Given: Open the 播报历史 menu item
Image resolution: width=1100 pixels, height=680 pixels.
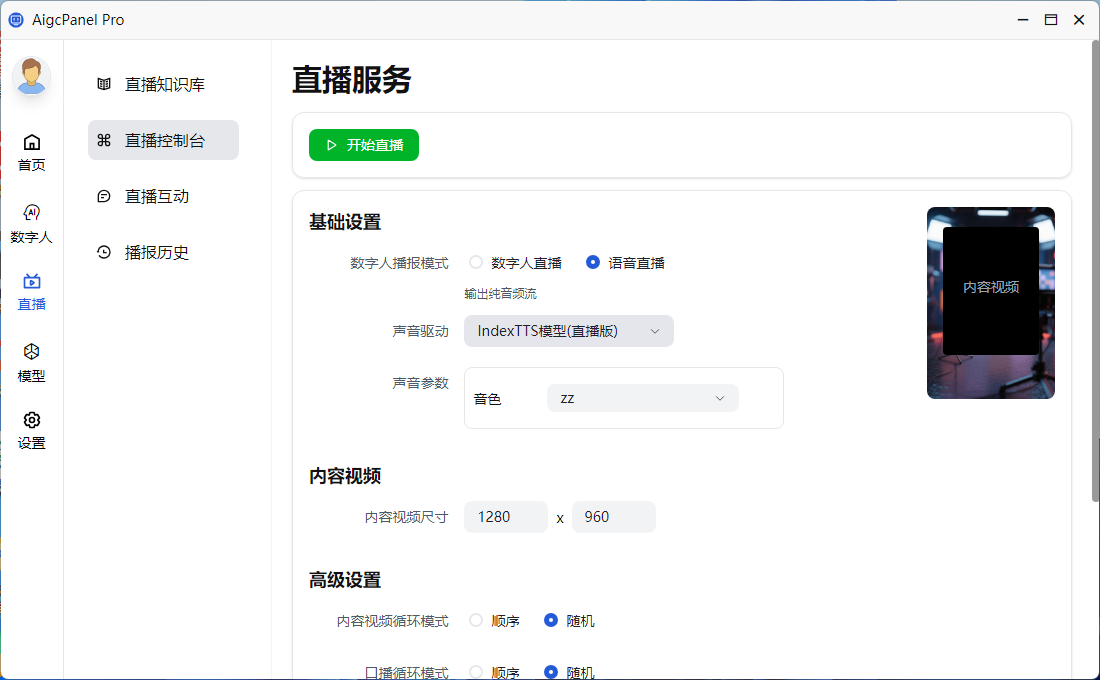Looking at the screenshot, I should coord(163,253).
